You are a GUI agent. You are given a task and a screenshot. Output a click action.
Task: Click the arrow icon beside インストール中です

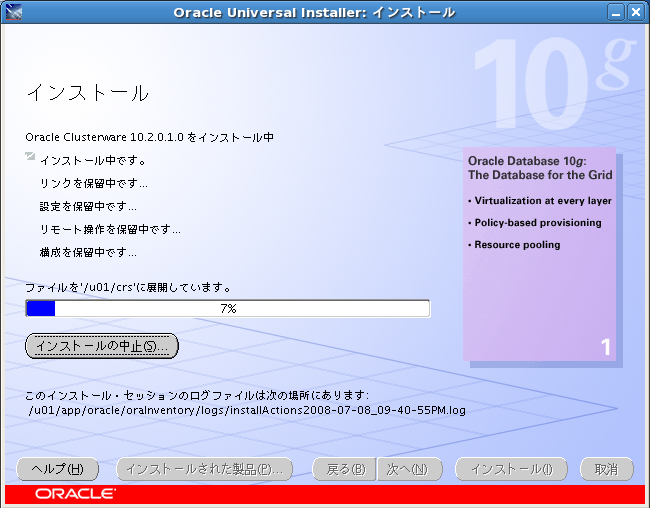pyautogui.click(x=30, y=156)
